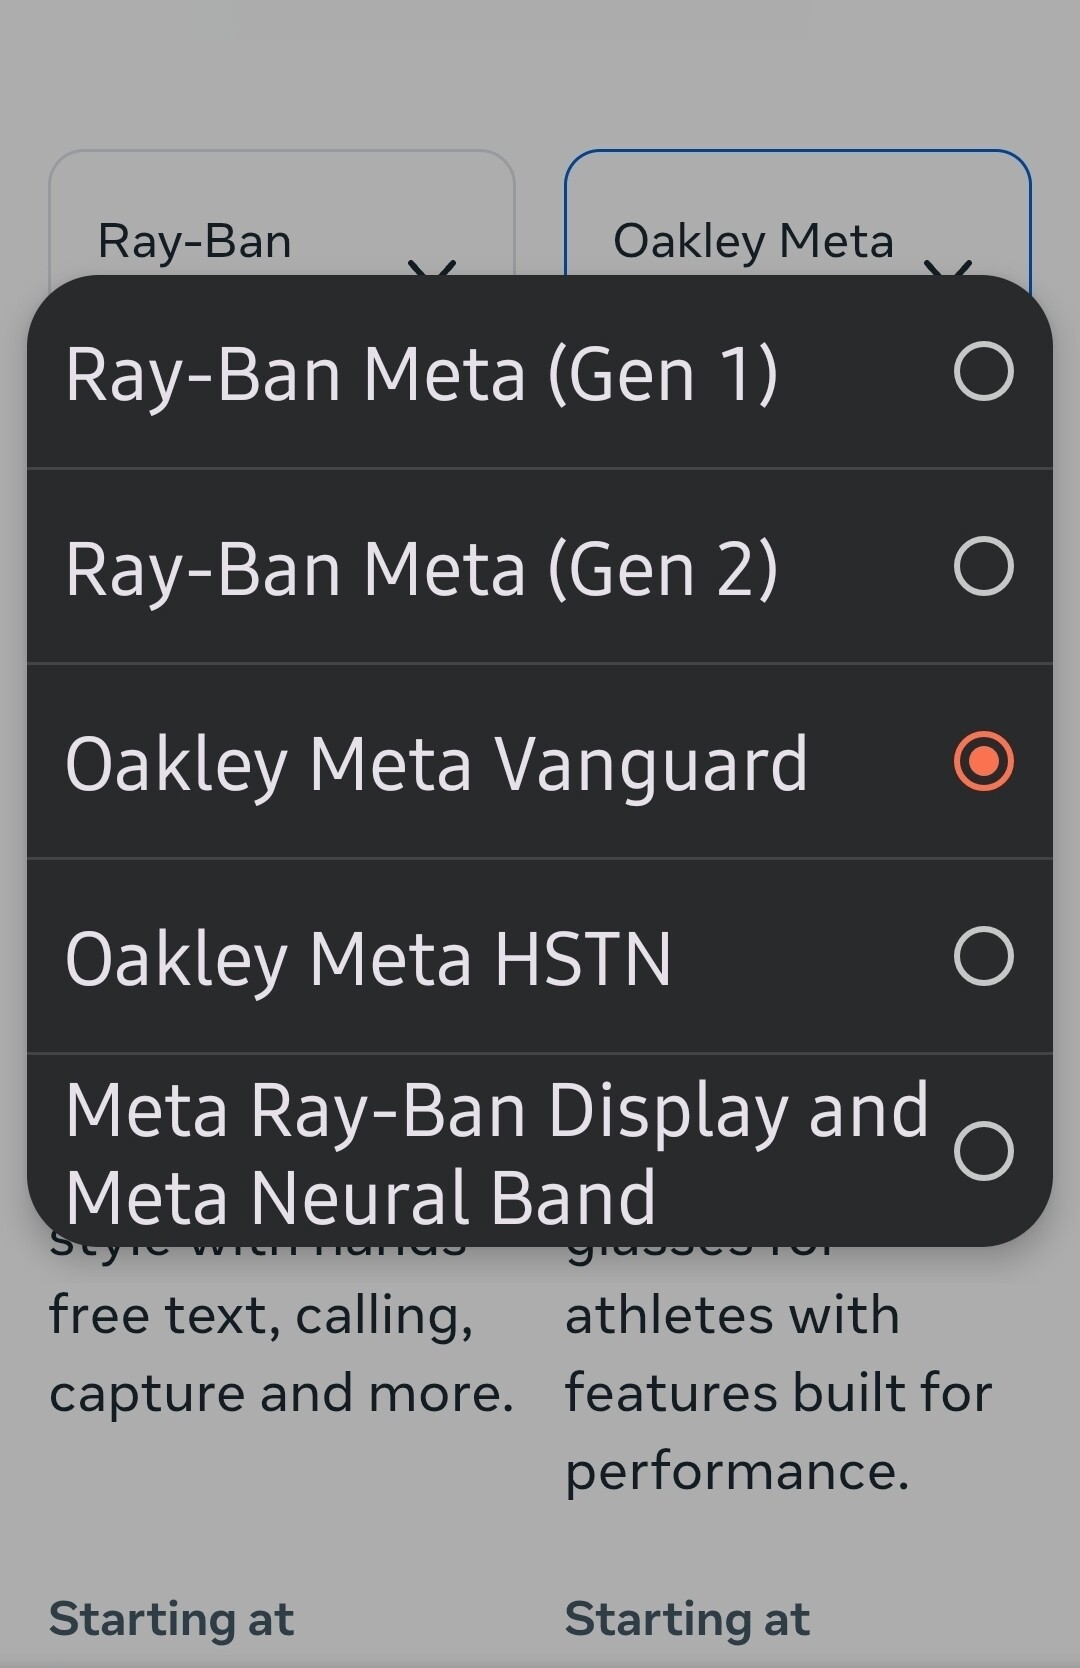Select the Ray-Ban Meta (Gen 2) radio button

[984, 567]
